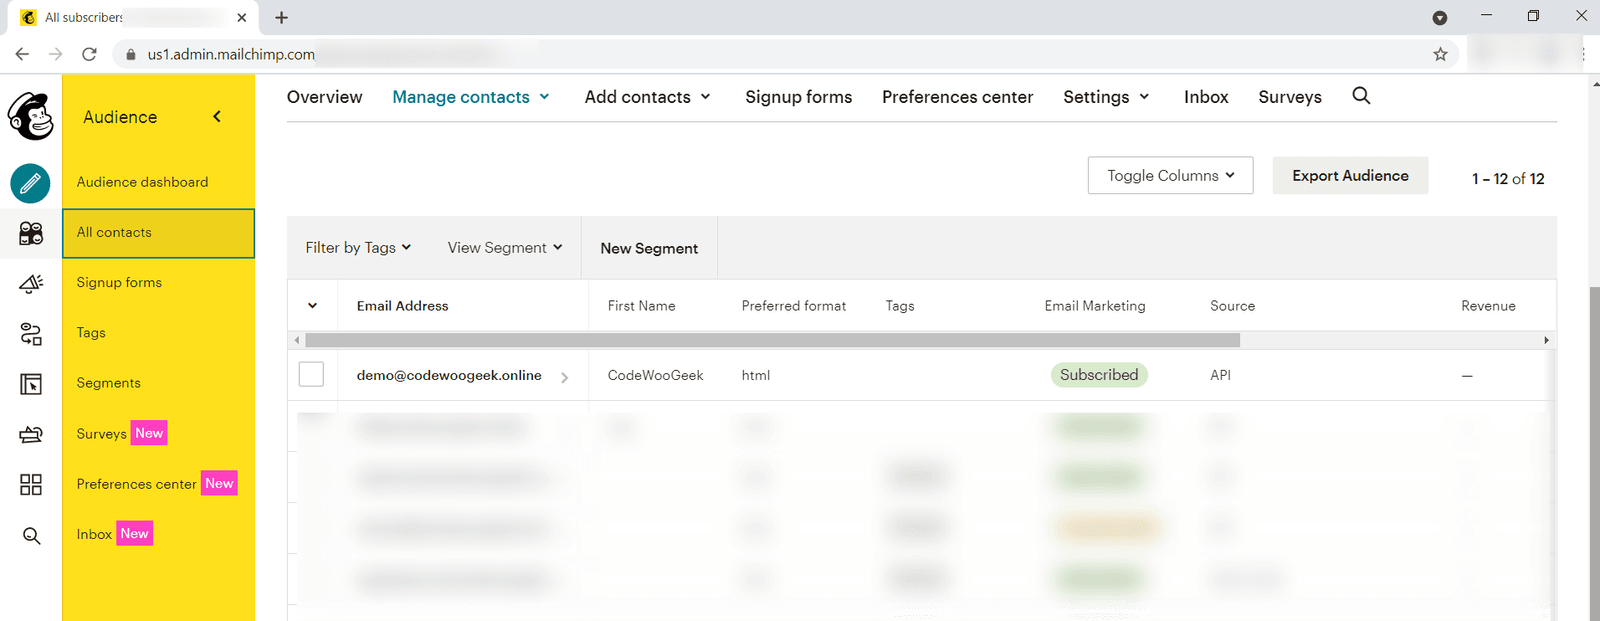The width and height of the screenshot is (1600, 621).
Task: Close the All subscribers tab
Action: (x=242, y=17)
